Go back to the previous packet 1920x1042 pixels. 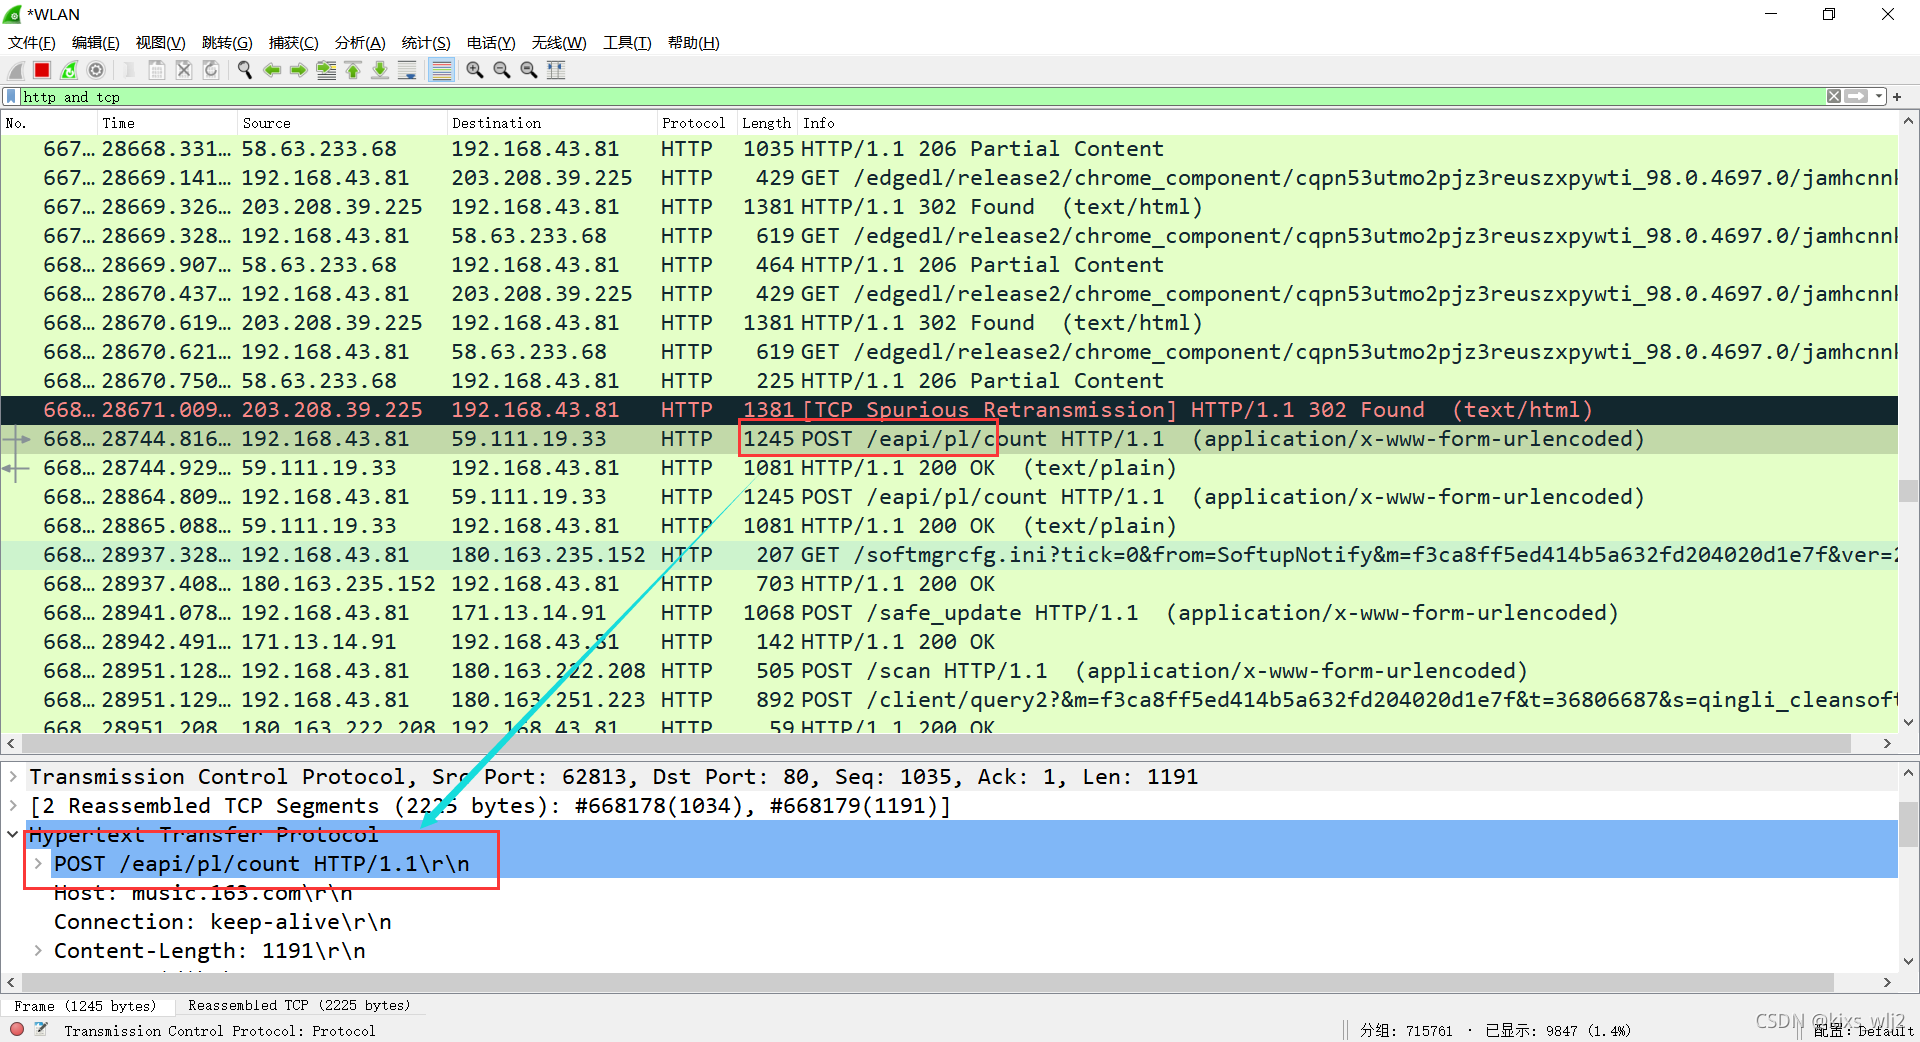click(x=272, y=70)
